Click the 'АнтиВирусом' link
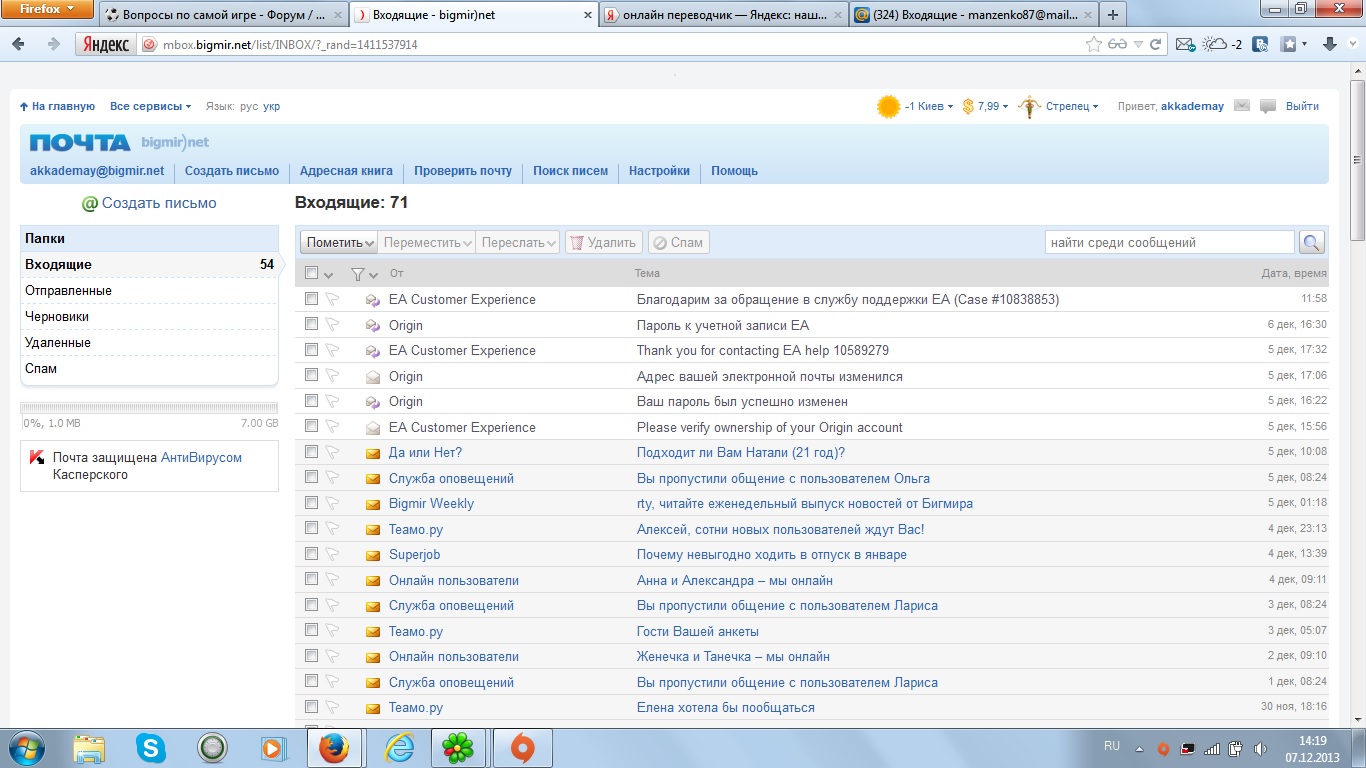Image resolution: width=1366 pixels, height=768 pixels. [201, 458]
